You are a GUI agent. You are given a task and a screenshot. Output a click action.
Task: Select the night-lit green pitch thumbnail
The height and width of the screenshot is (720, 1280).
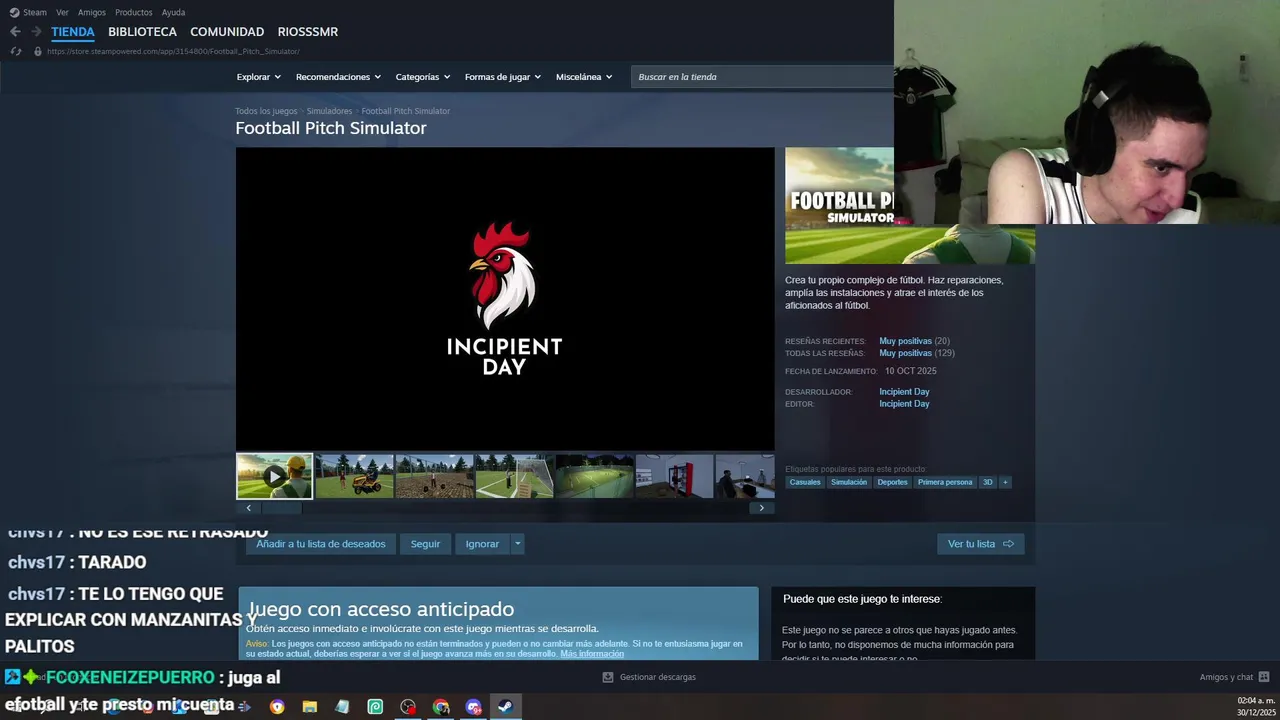[x=594, y=477]
